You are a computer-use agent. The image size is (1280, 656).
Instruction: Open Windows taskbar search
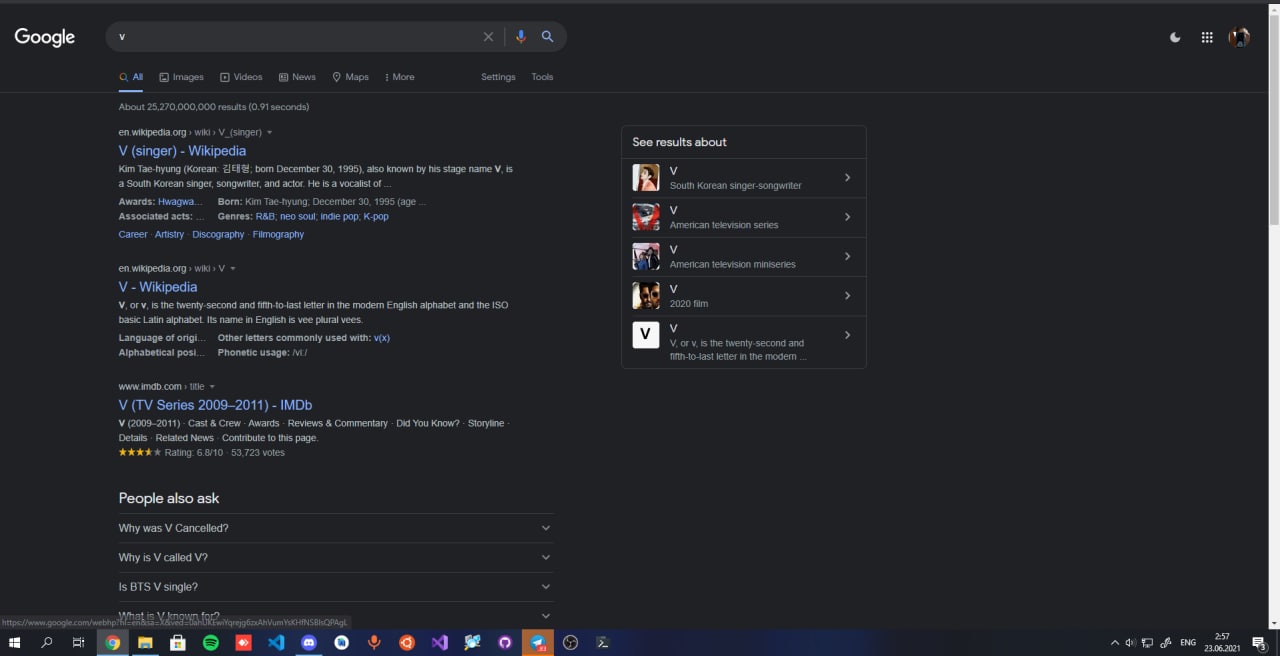click(47, 643)
